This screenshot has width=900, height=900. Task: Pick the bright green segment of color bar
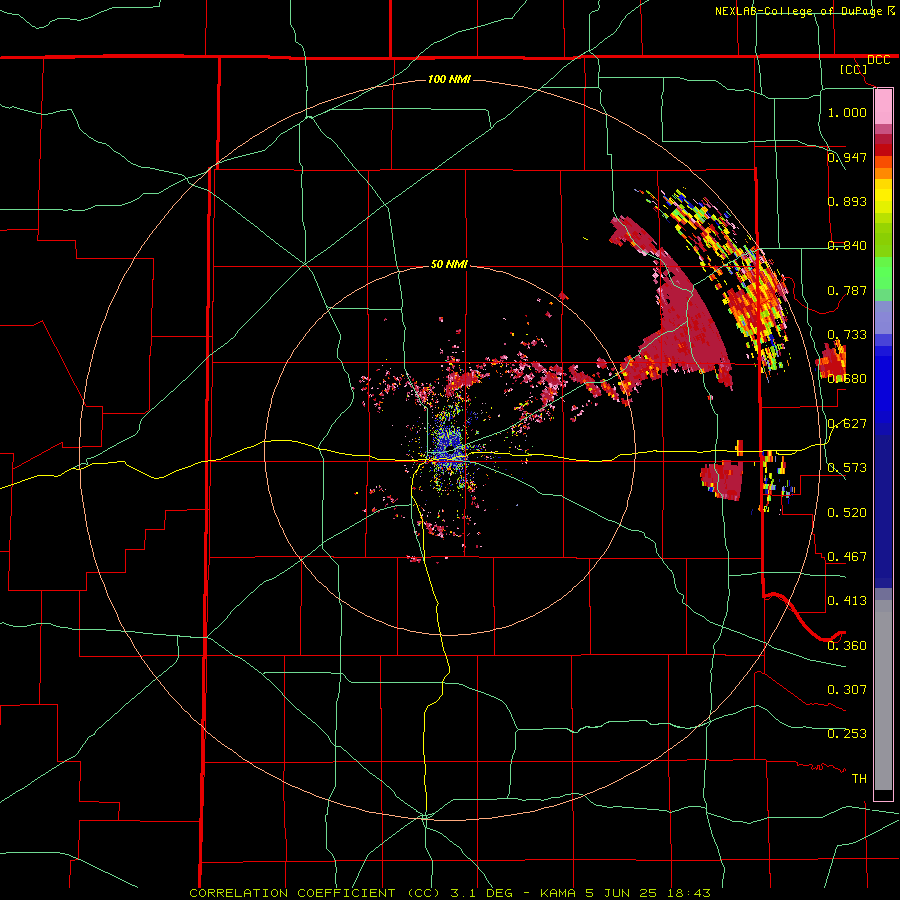883,273
